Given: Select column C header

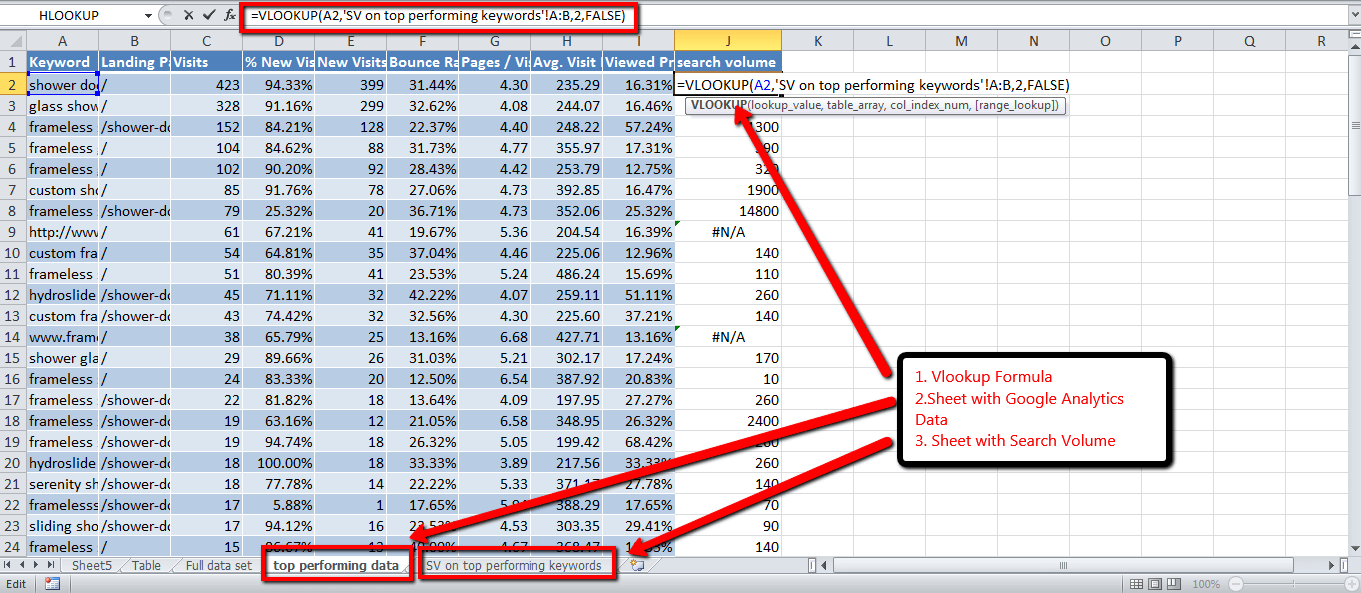Looking at the screenshot, I should [206, 41].
